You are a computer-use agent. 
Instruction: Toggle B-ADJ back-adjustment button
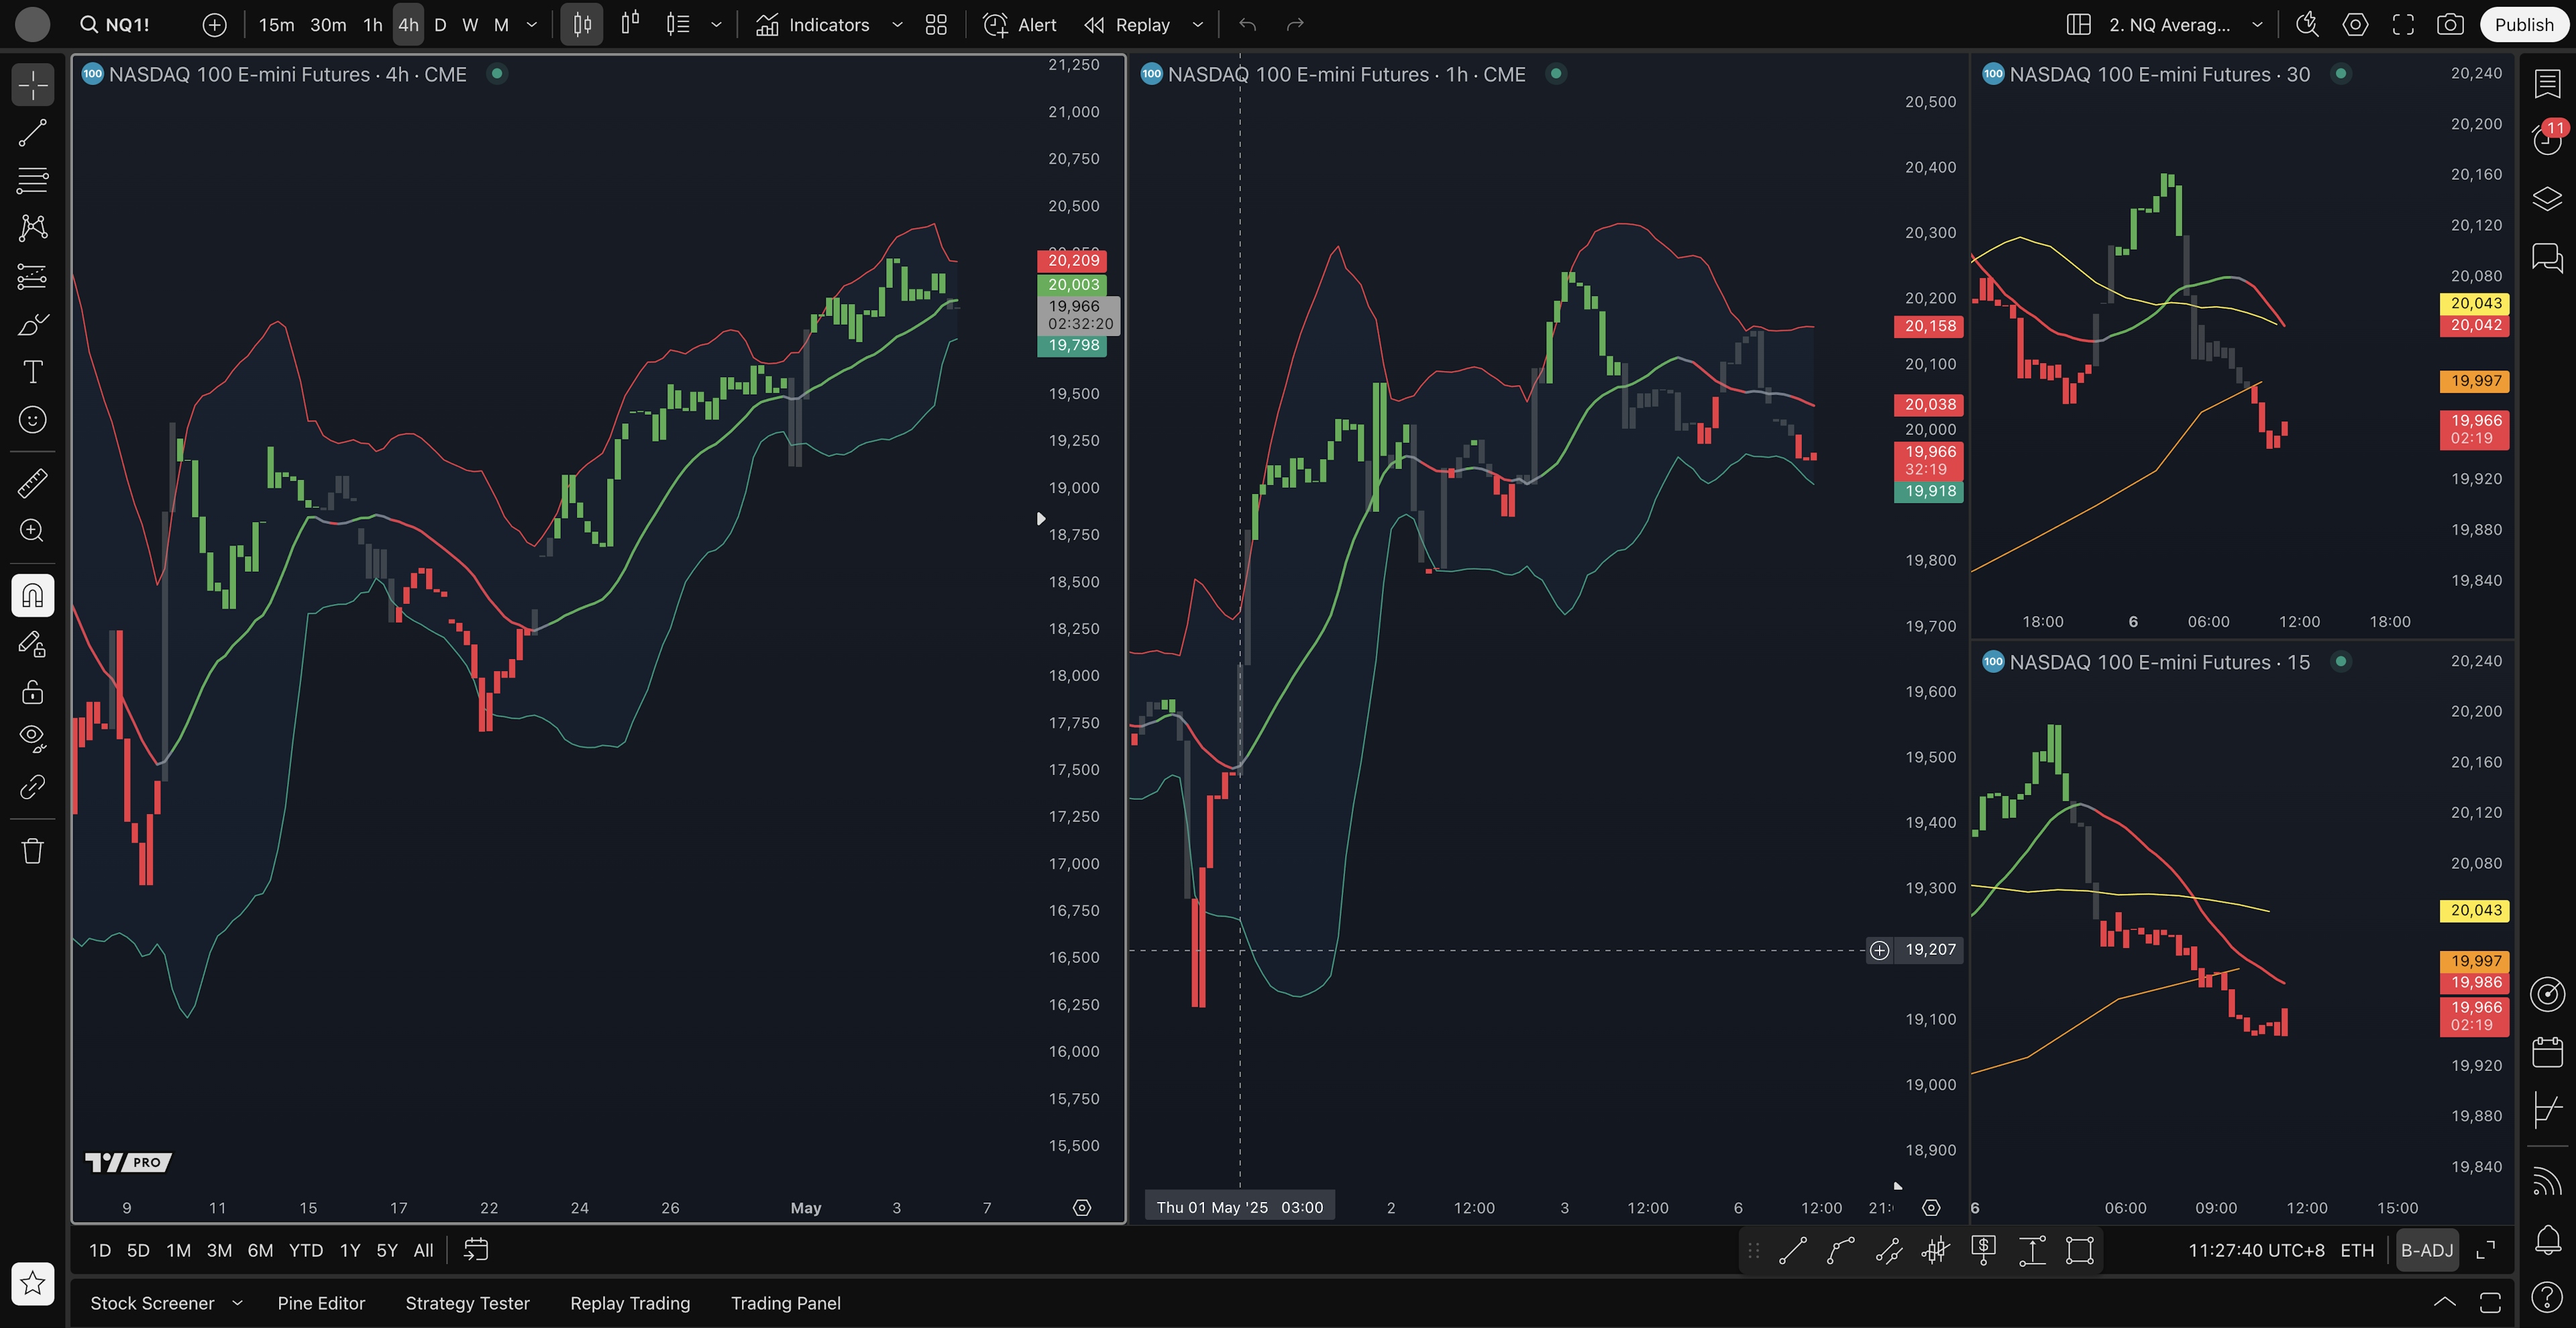(2427, 1250)
